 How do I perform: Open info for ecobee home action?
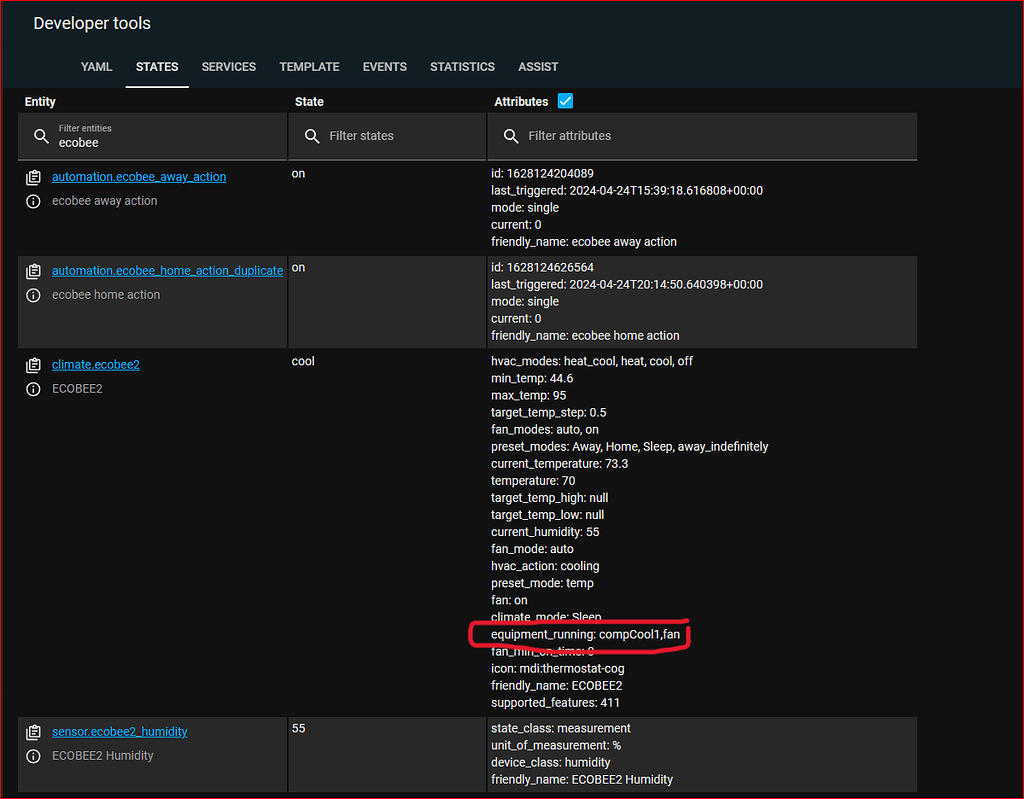point(33,295)
